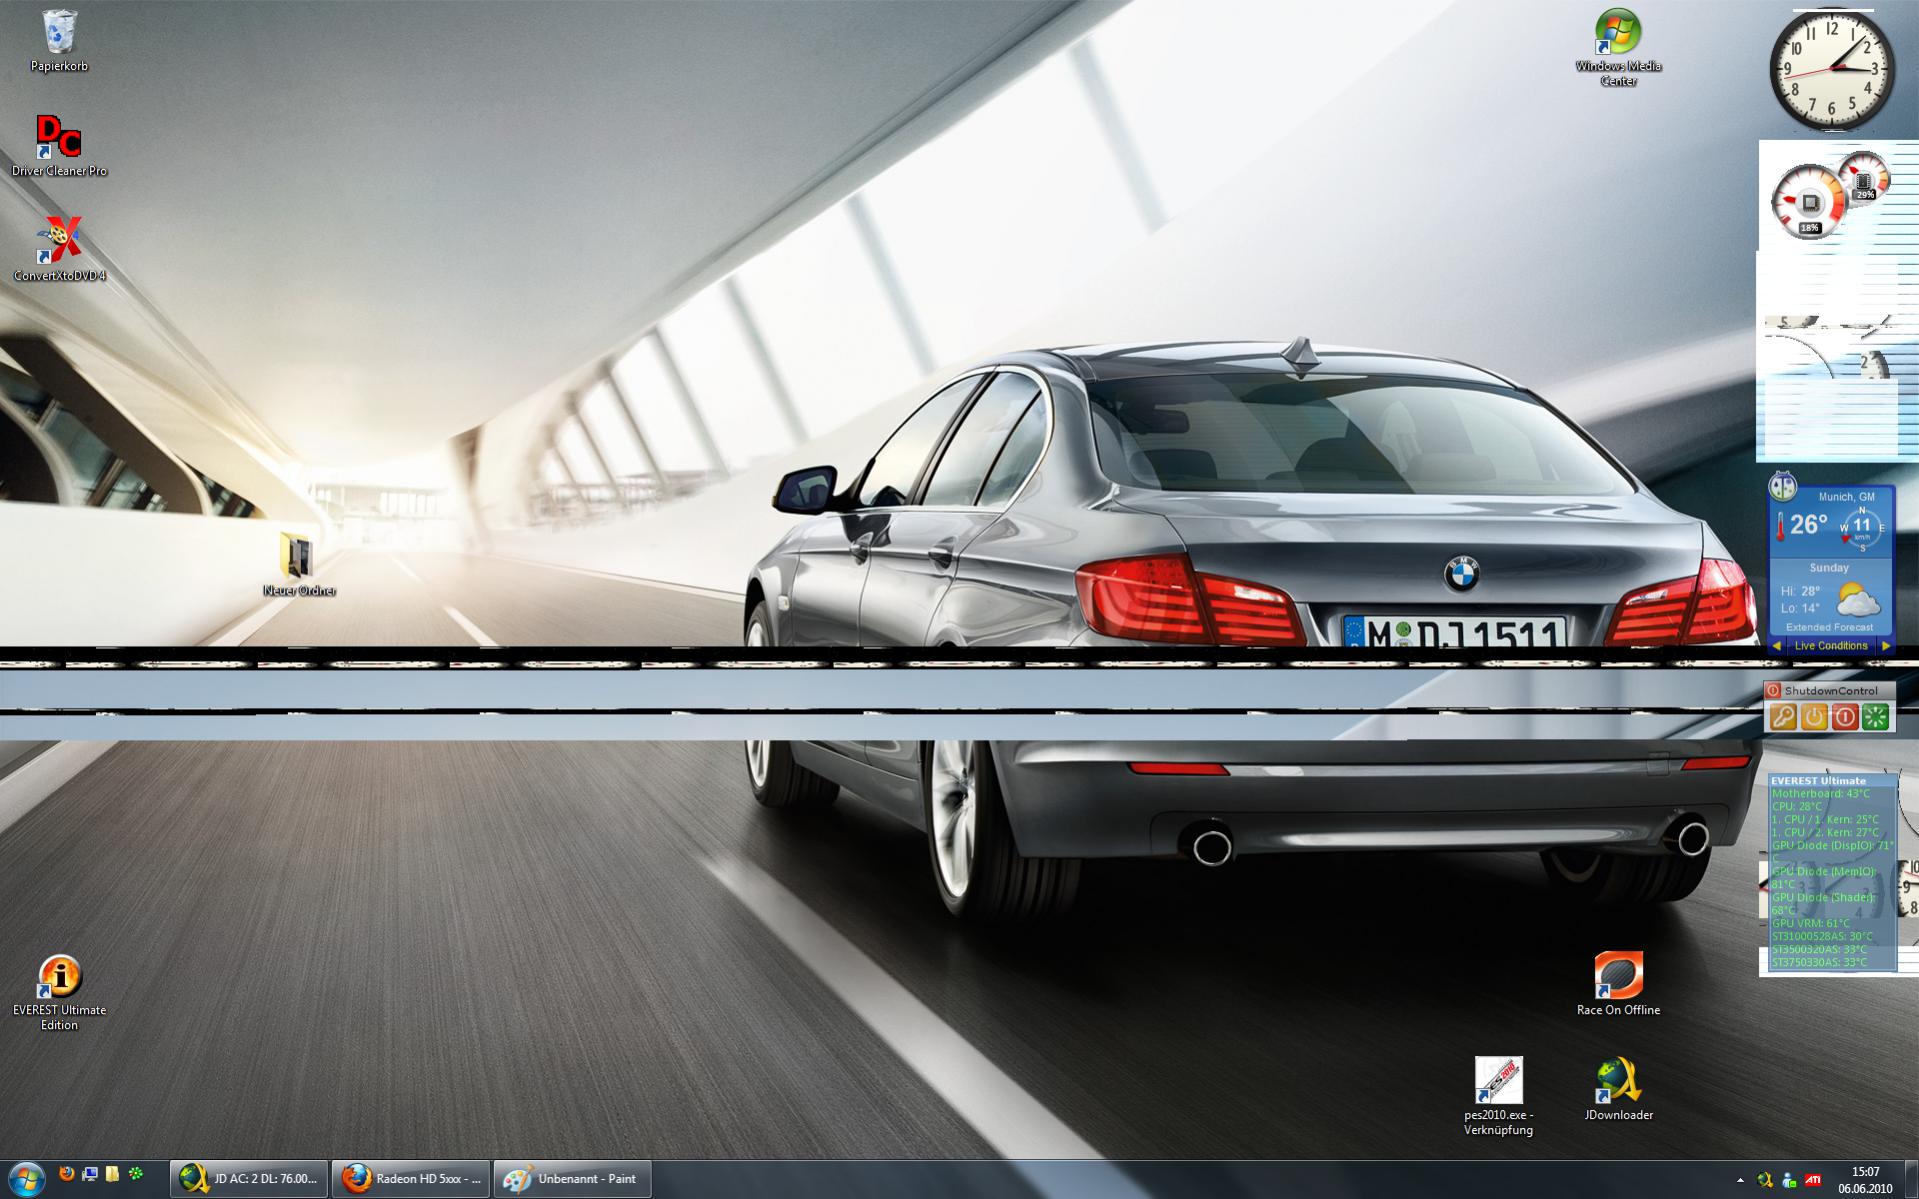Click ShutdownControl key lock button
The height and width of the screenshot is (1199, 1919).
[x=1783, y=716]
